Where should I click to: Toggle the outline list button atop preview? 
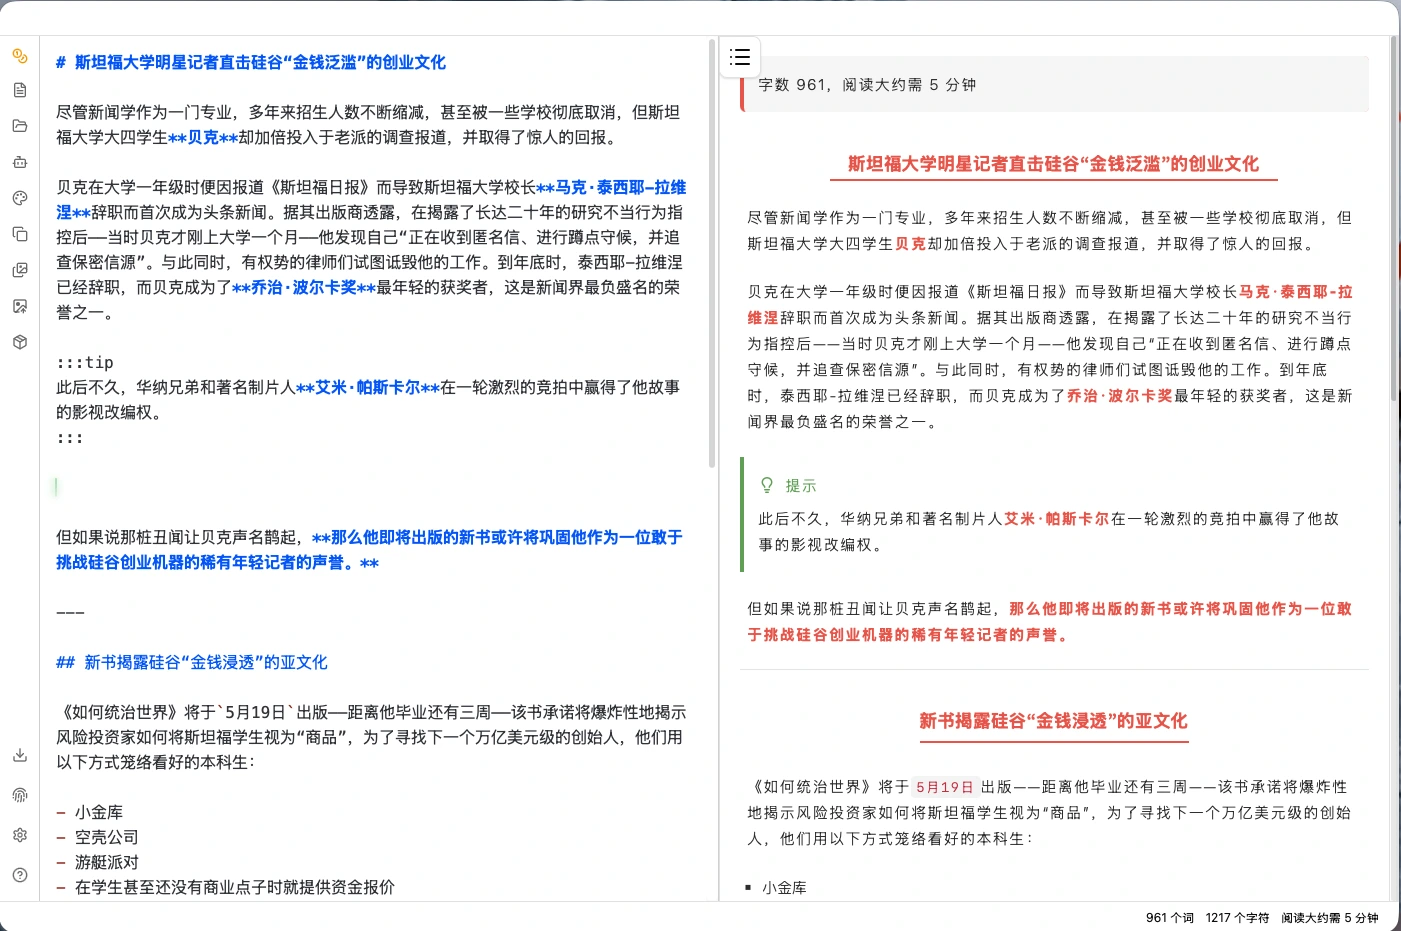740,57
